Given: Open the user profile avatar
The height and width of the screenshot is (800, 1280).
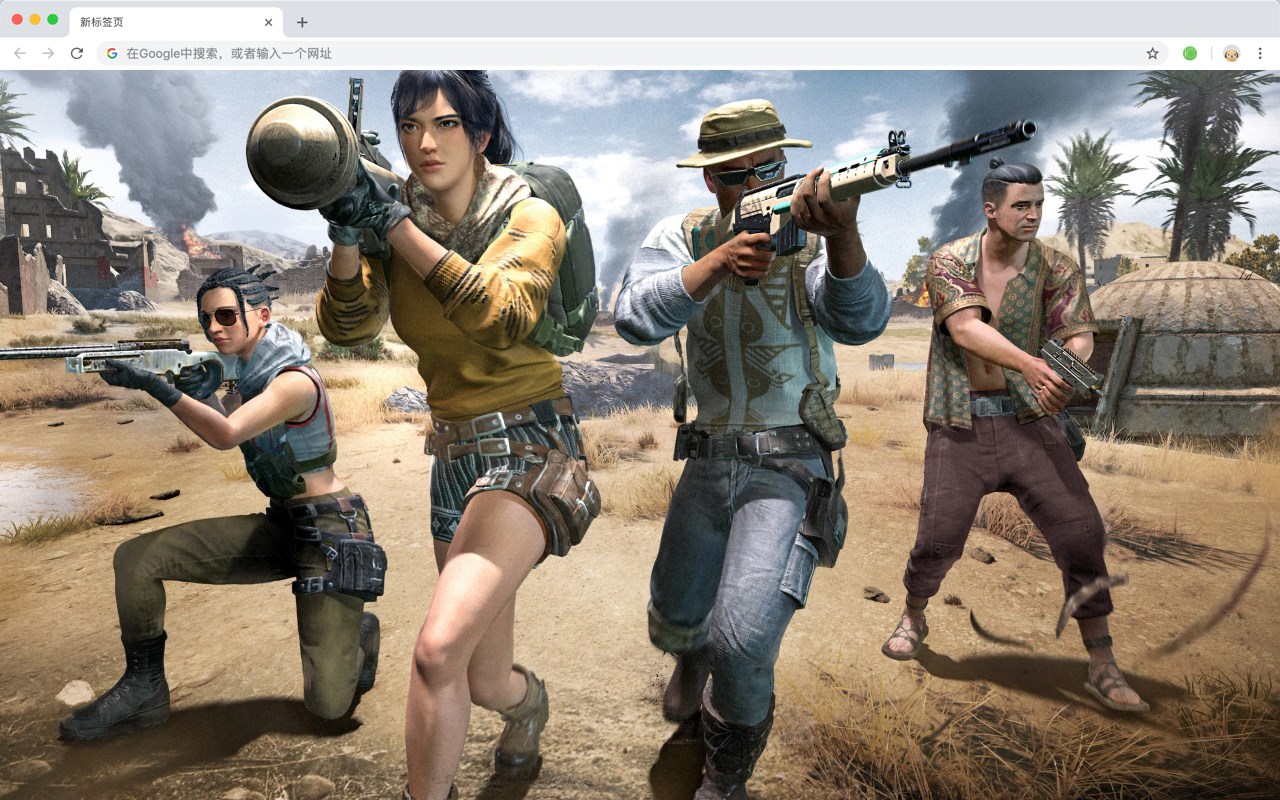Looking at the screenshot, I should pos(1232,53).
